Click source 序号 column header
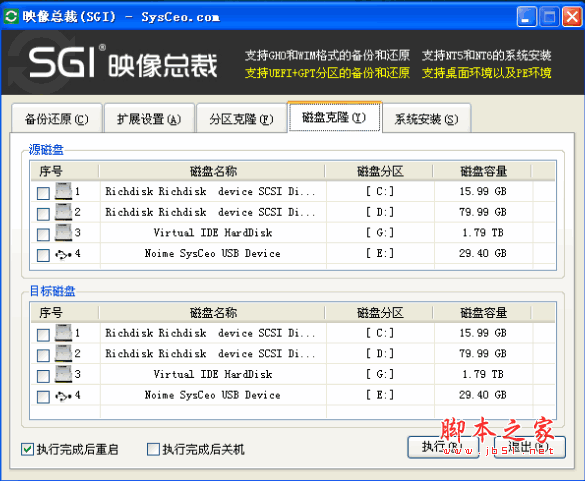 pyautogui.click(x=65, y=171)
